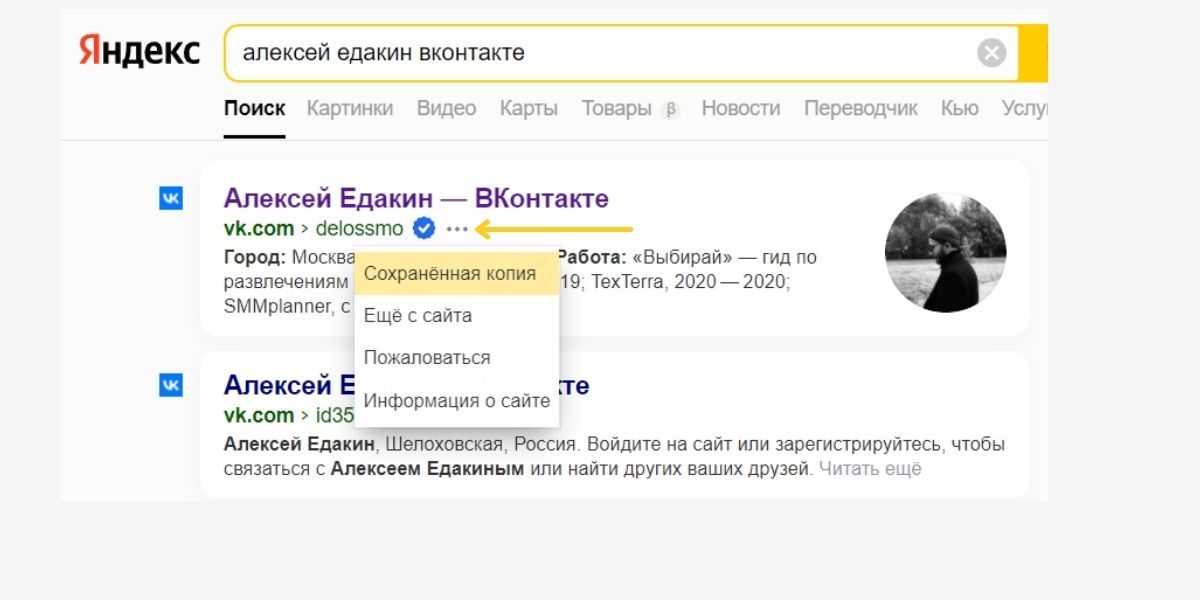Image resolution: width=1200 pixels, height=600 pixels.
Task: Click VK favicon of first result
Action: pyautogui.click(x=171, y=199)
